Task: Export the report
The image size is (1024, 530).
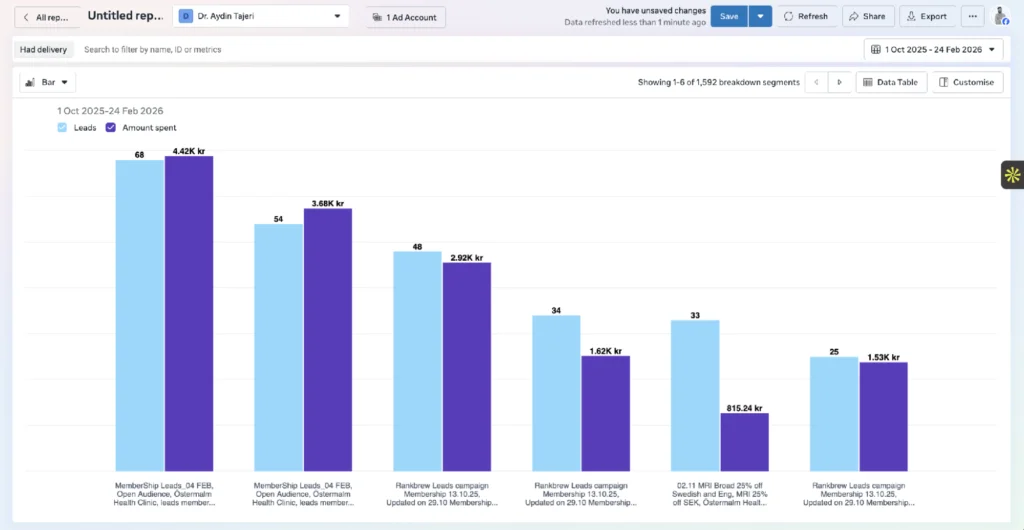Action: click(927, 16)
